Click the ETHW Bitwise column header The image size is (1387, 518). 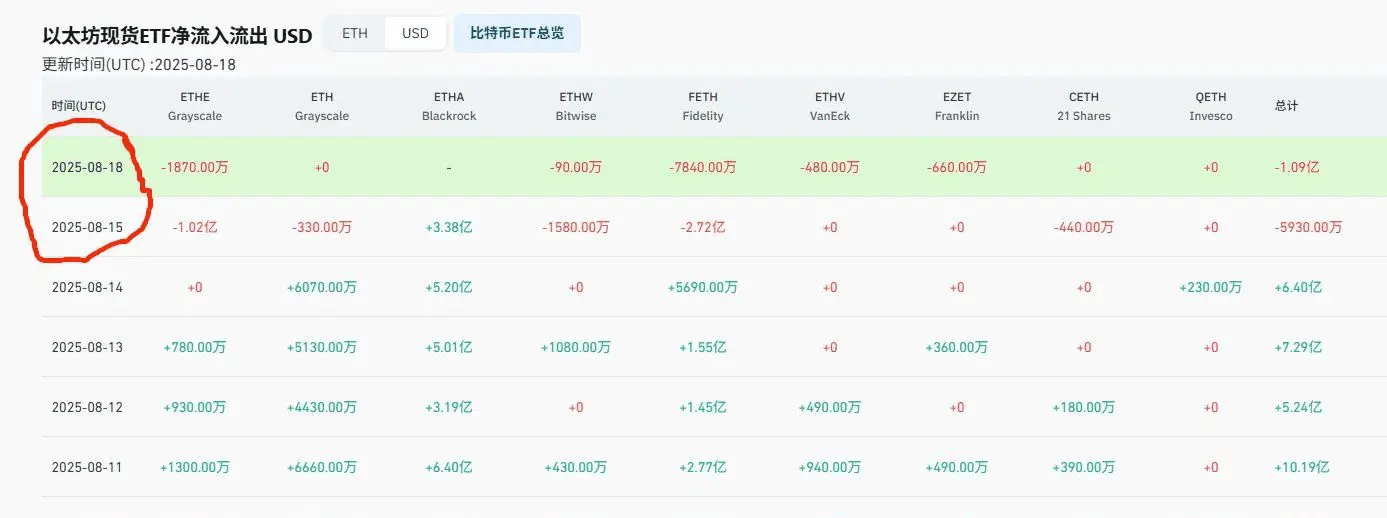(576, 106)
